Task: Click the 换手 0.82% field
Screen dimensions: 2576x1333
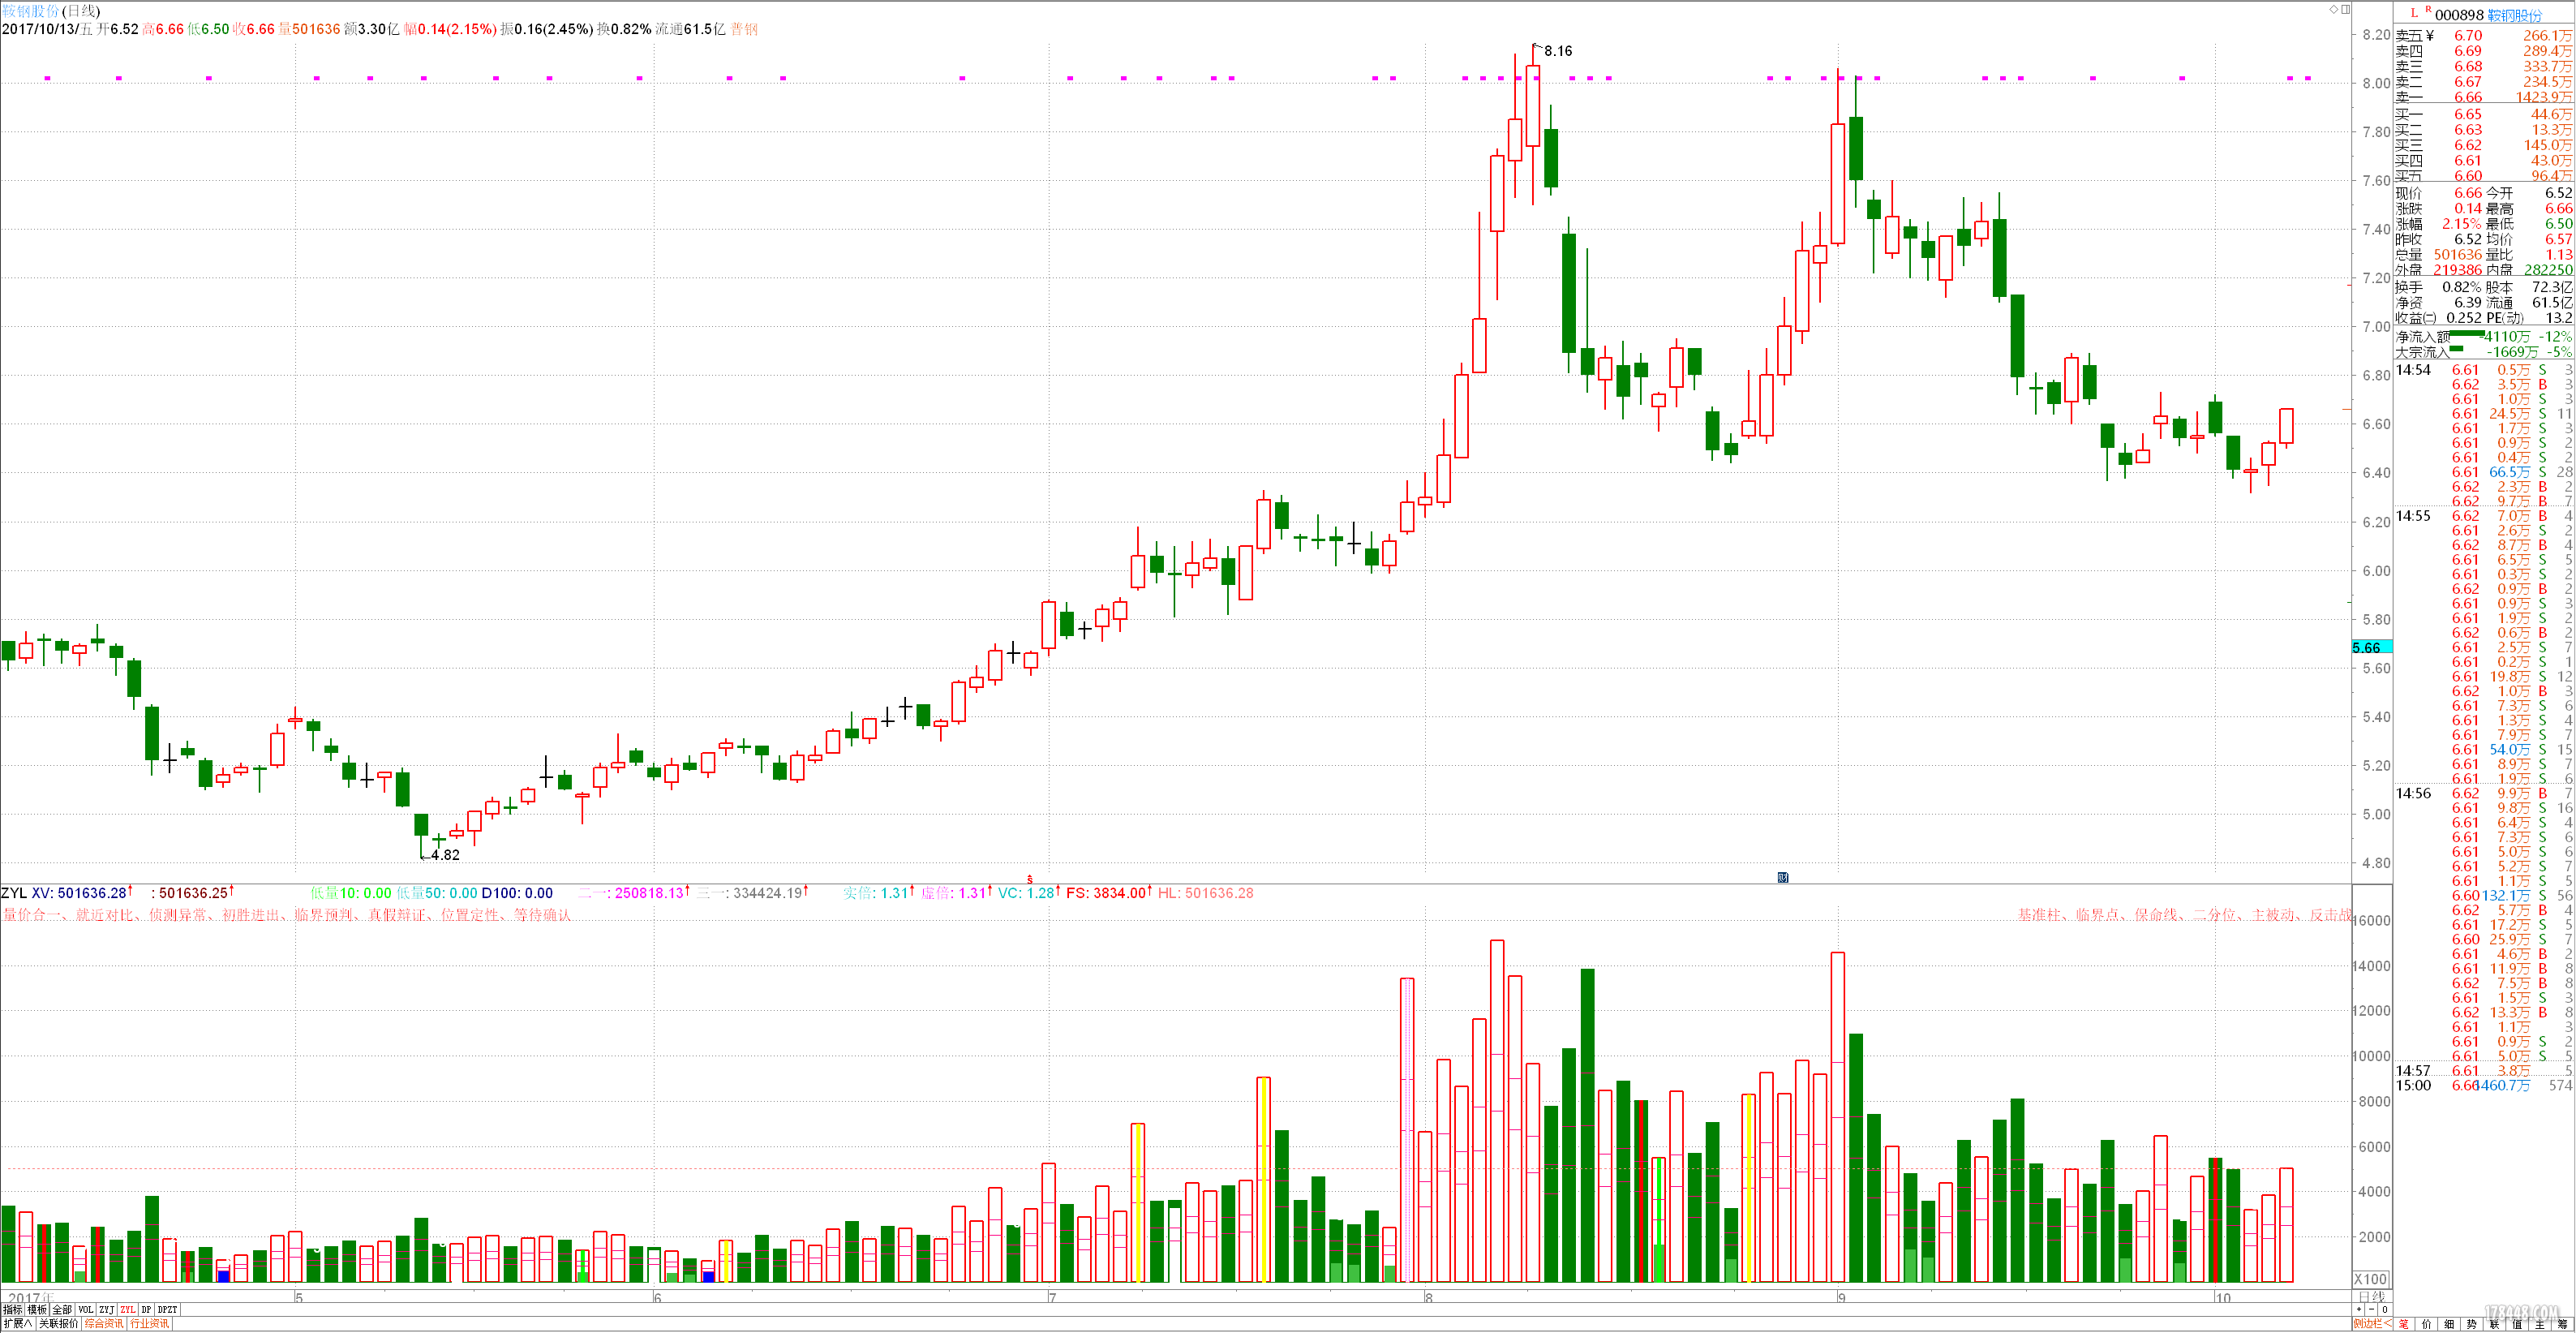Action: (2438, 287)
